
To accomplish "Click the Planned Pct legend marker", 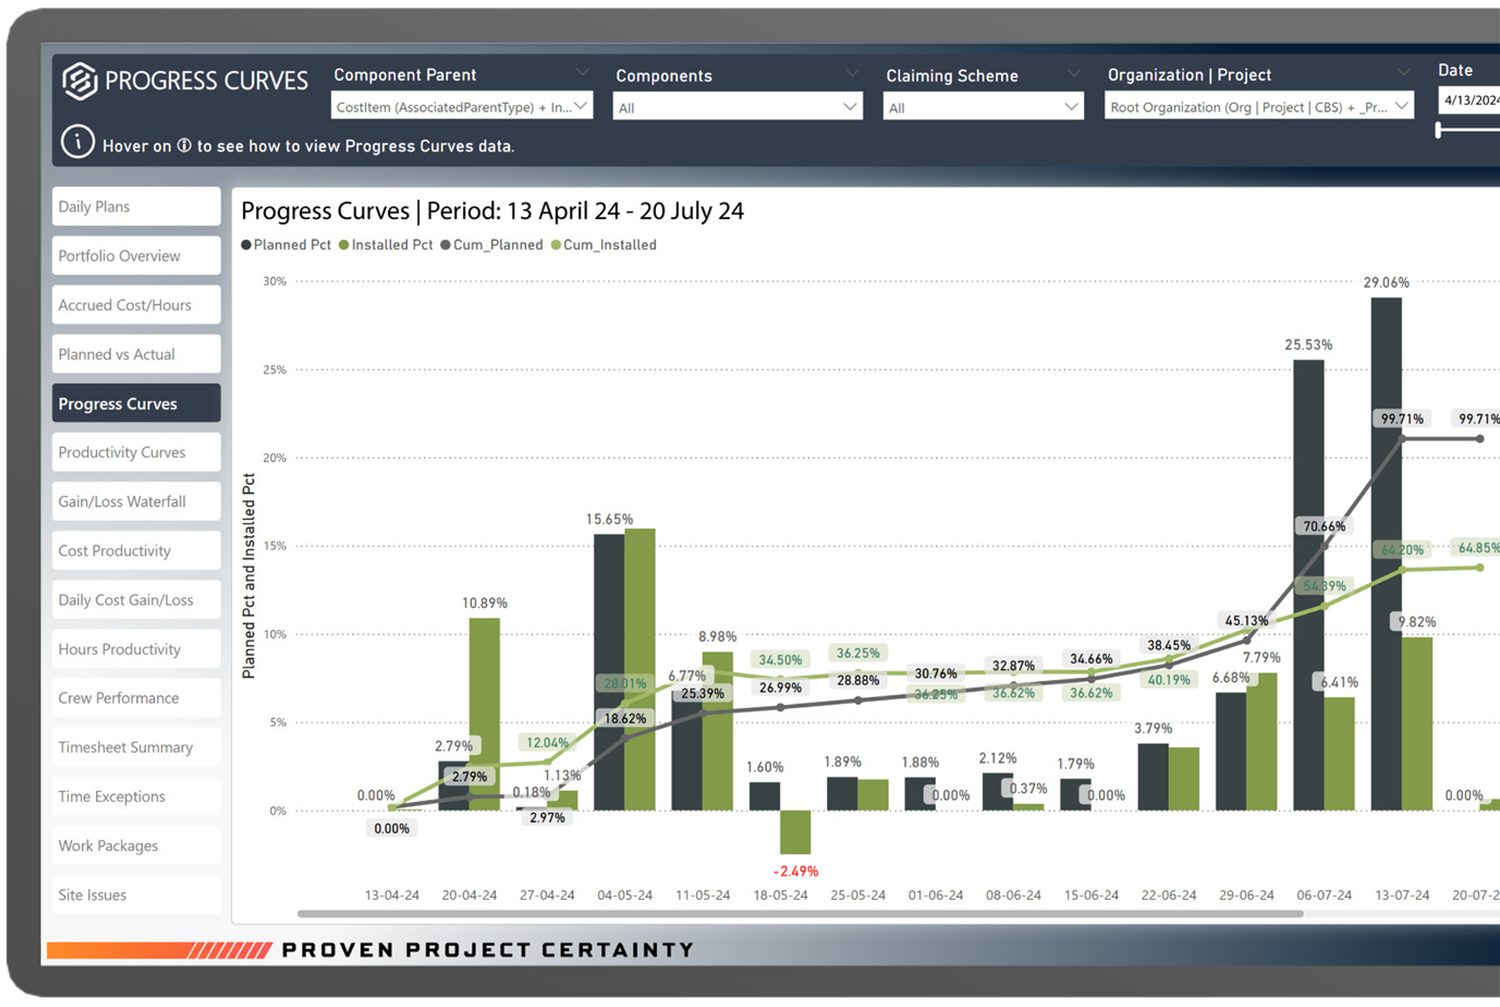I will [x=247, y=245].
